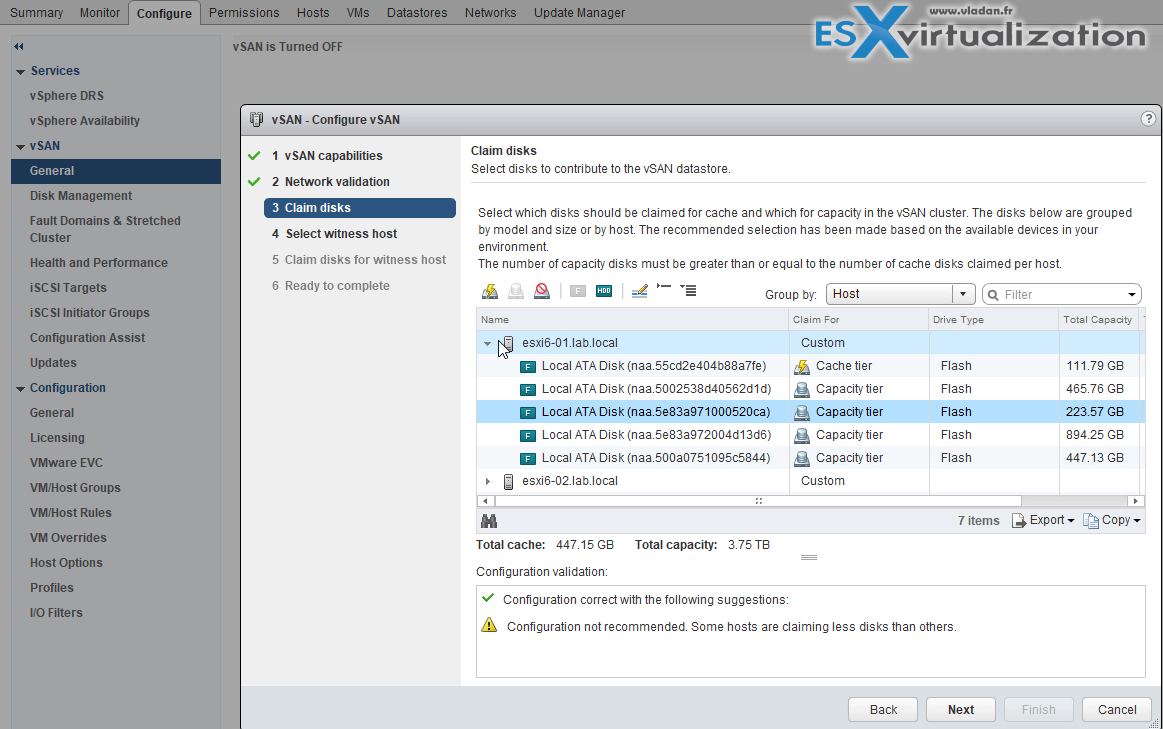Open Licensing in the Configuration section
This screenshot has width=1163, height=729.
[57, 438]
